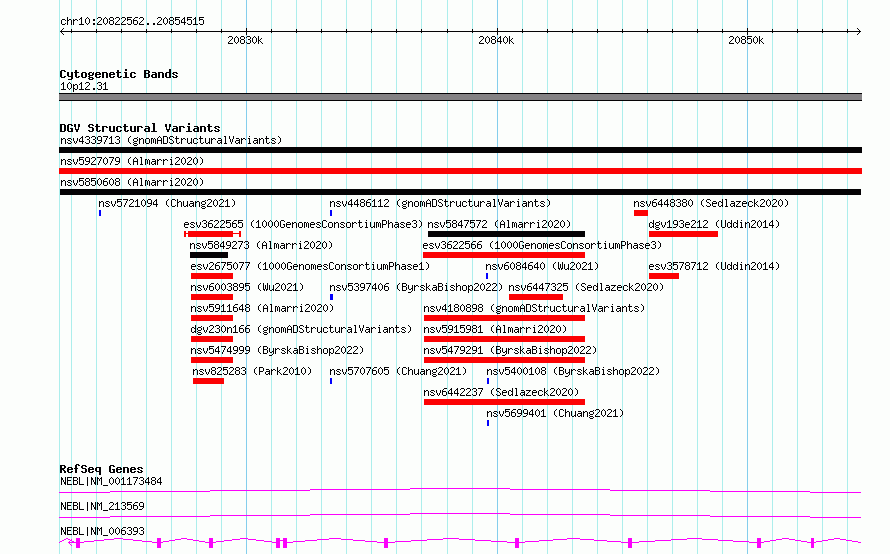The width and height of the screenshot is (890, 554).
Task: Click the chr10:20822562..20854515 coordinate label
Action: pos(132,21)
